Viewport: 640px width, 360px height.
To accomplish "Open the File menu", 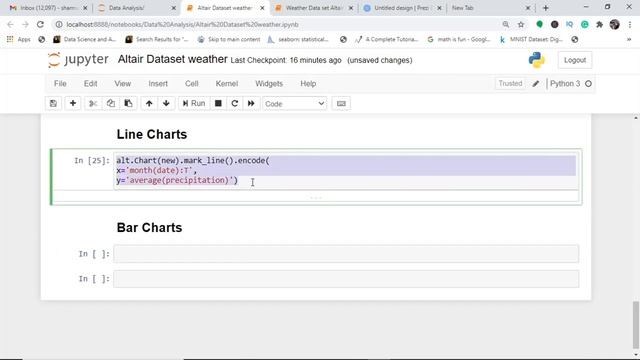I will pos(60,84).
